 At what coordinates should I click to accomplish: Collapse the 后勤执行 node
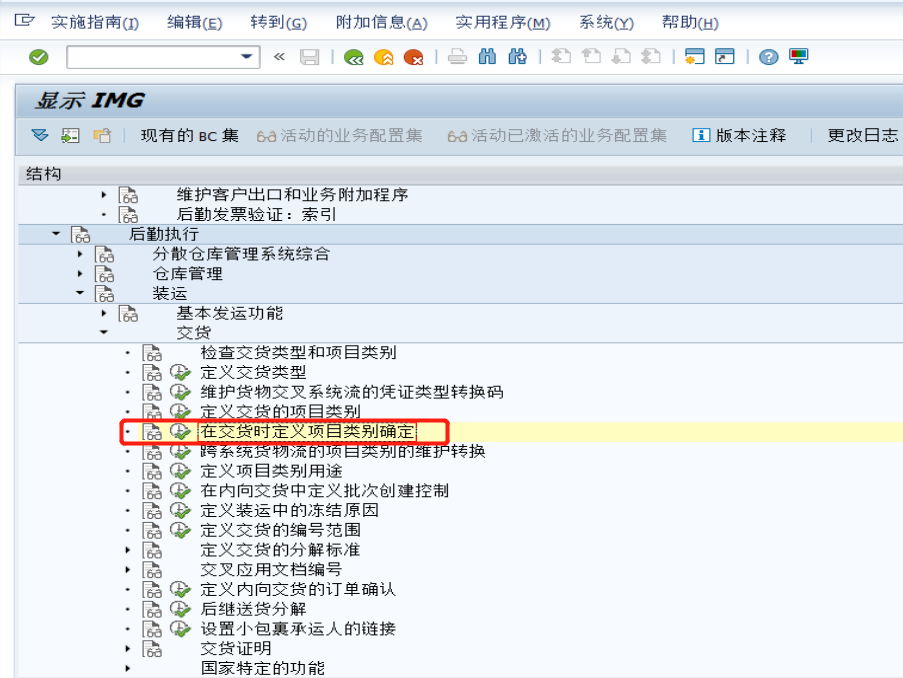pyautogui.click(x=56, y=234)
